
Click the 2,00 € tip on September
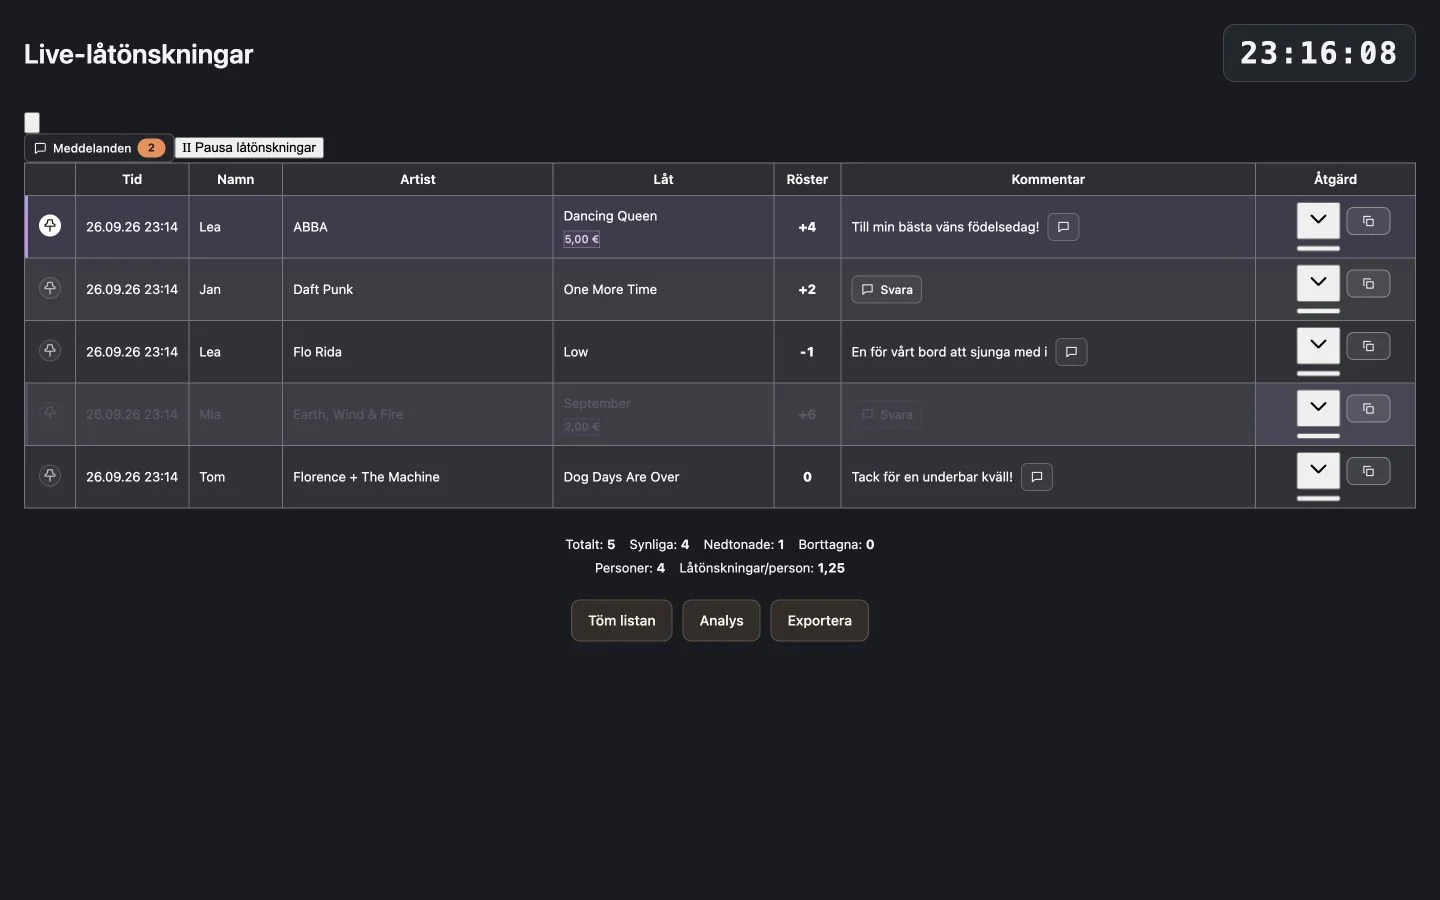[581, 426]
